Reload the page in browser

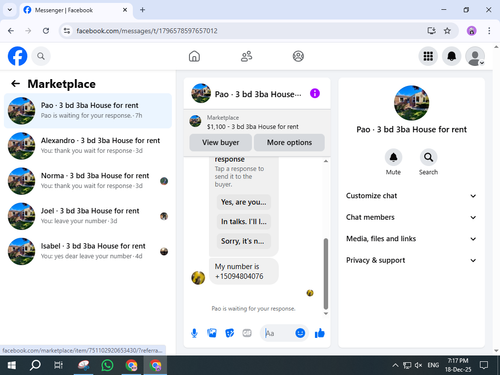pyautogui.click(x=46, y=31)
